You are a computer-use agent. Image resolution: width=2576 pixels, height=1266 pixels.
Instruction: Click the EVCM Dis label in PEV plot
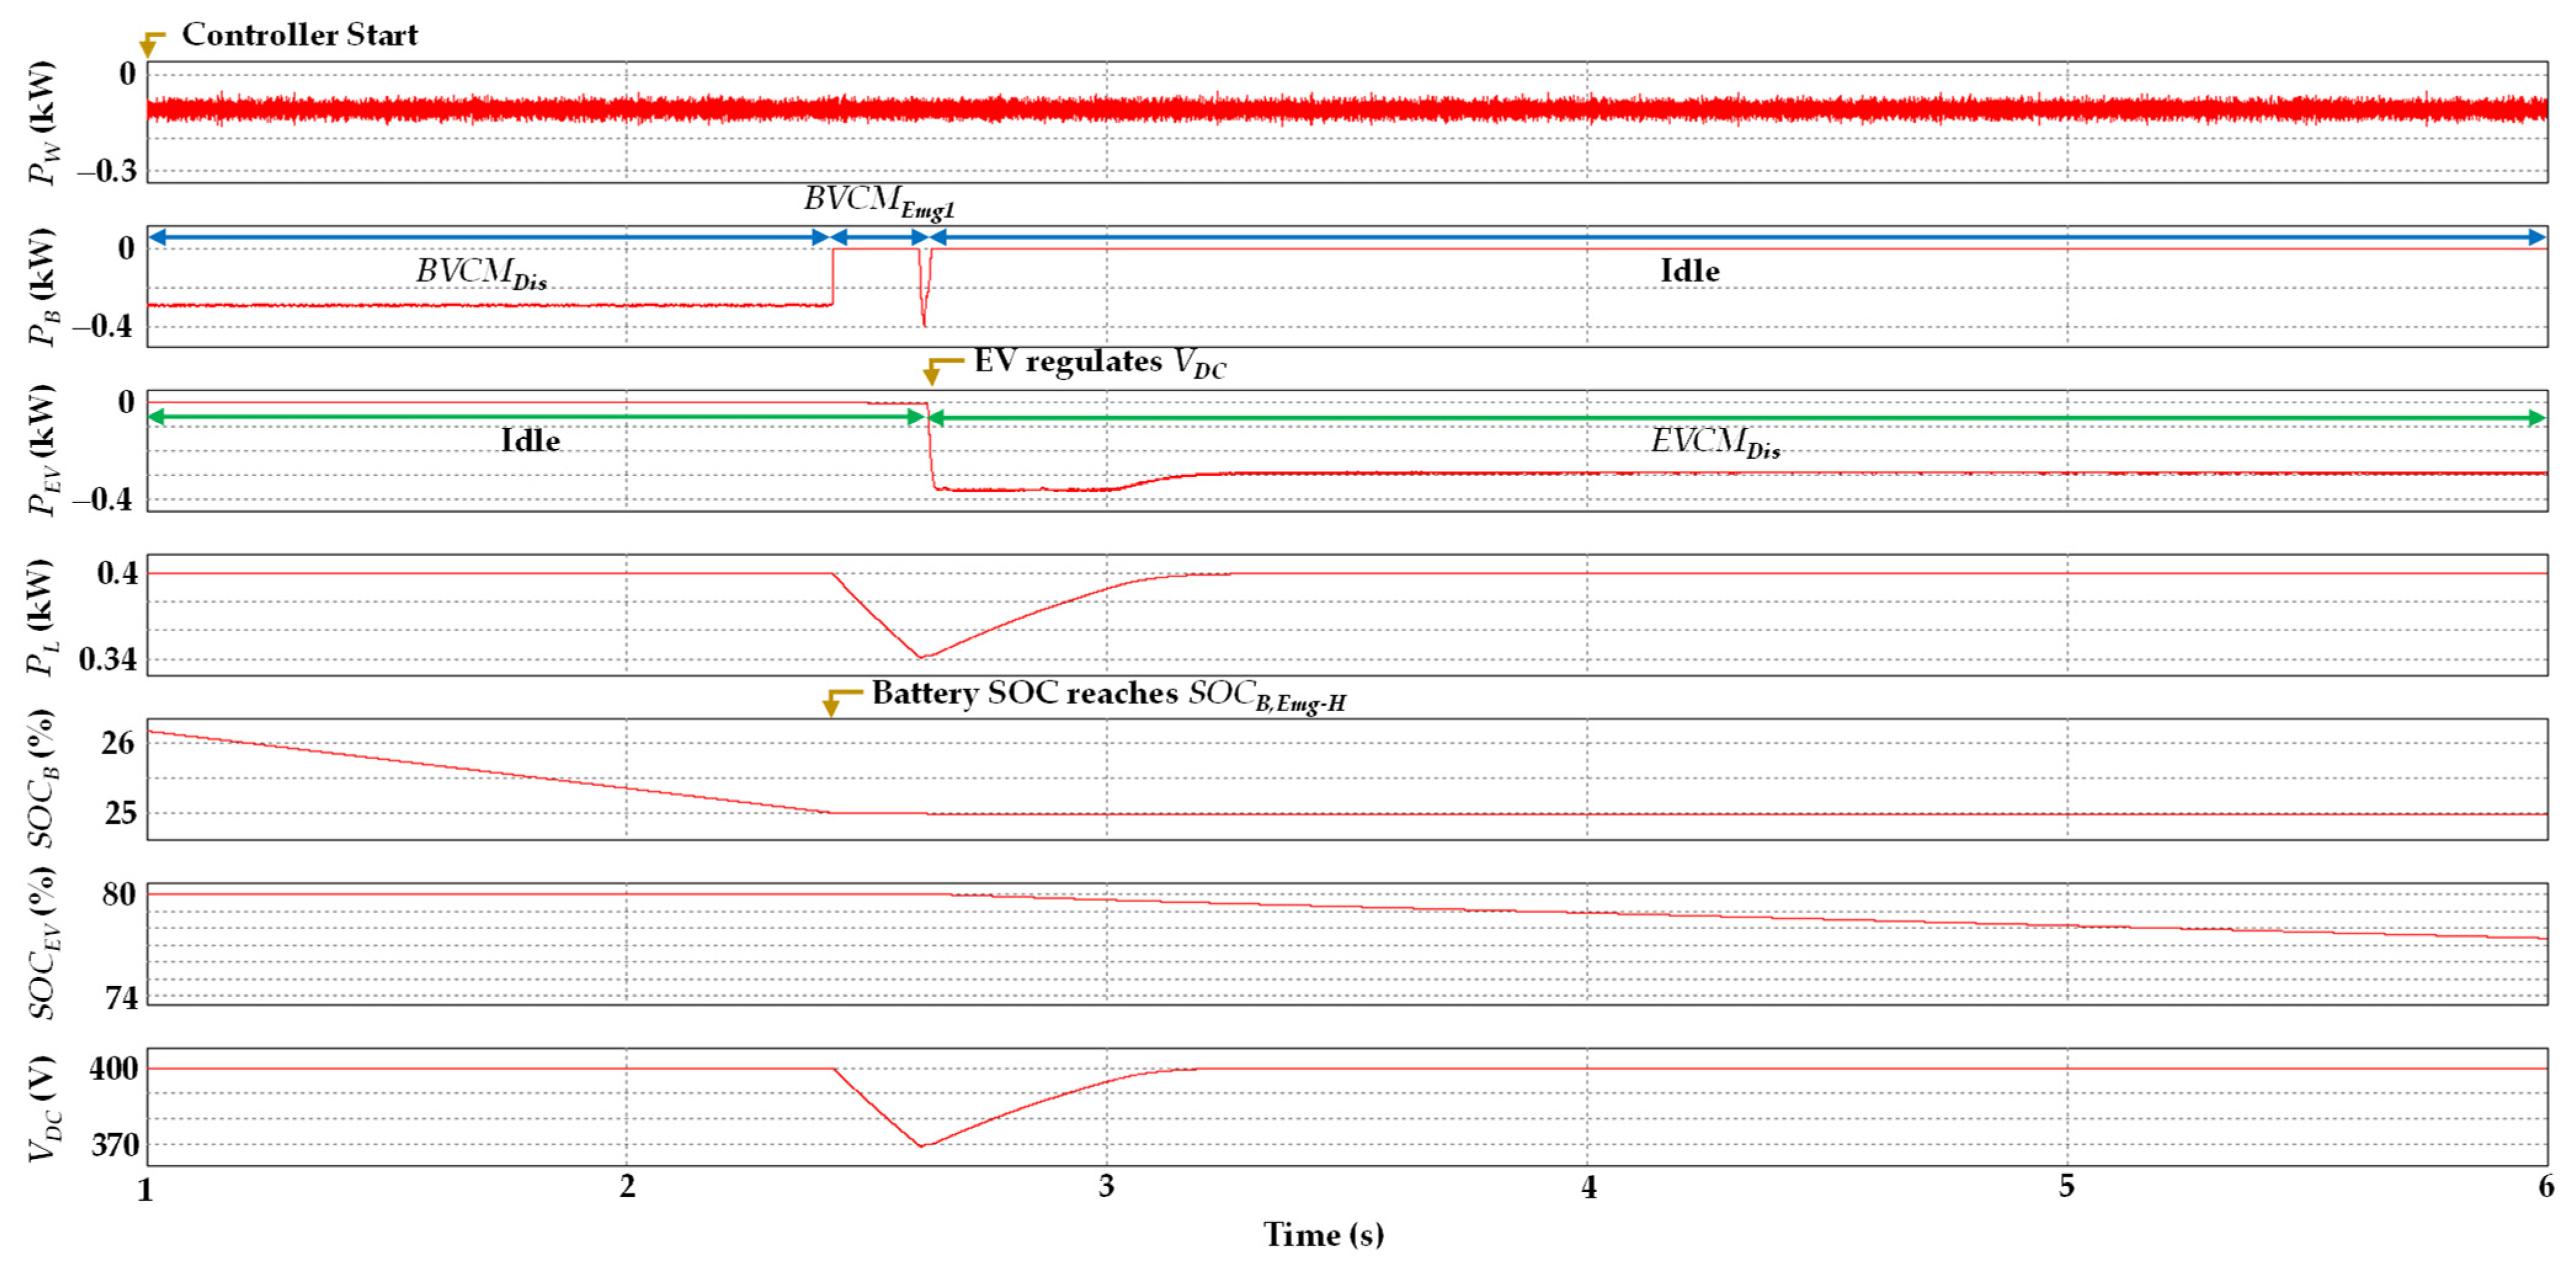[x=1715, y=442]
